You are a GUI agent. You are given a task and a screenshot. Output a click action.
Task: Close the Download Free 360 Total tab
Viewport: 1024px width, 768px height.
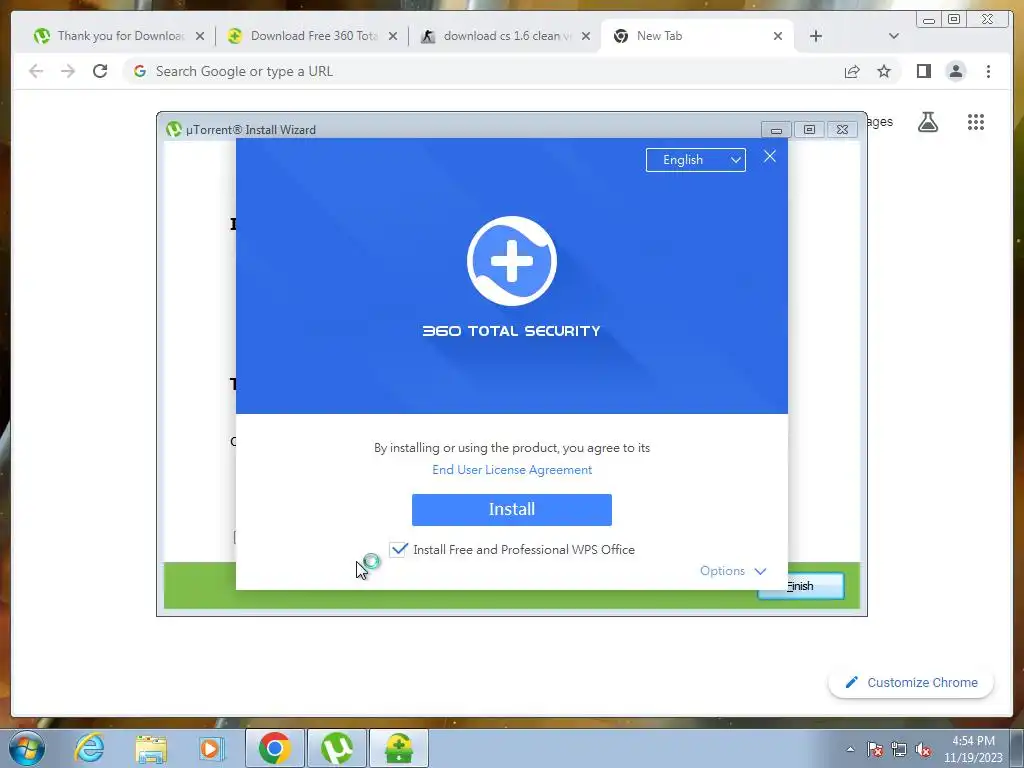(x=392, y=36)
